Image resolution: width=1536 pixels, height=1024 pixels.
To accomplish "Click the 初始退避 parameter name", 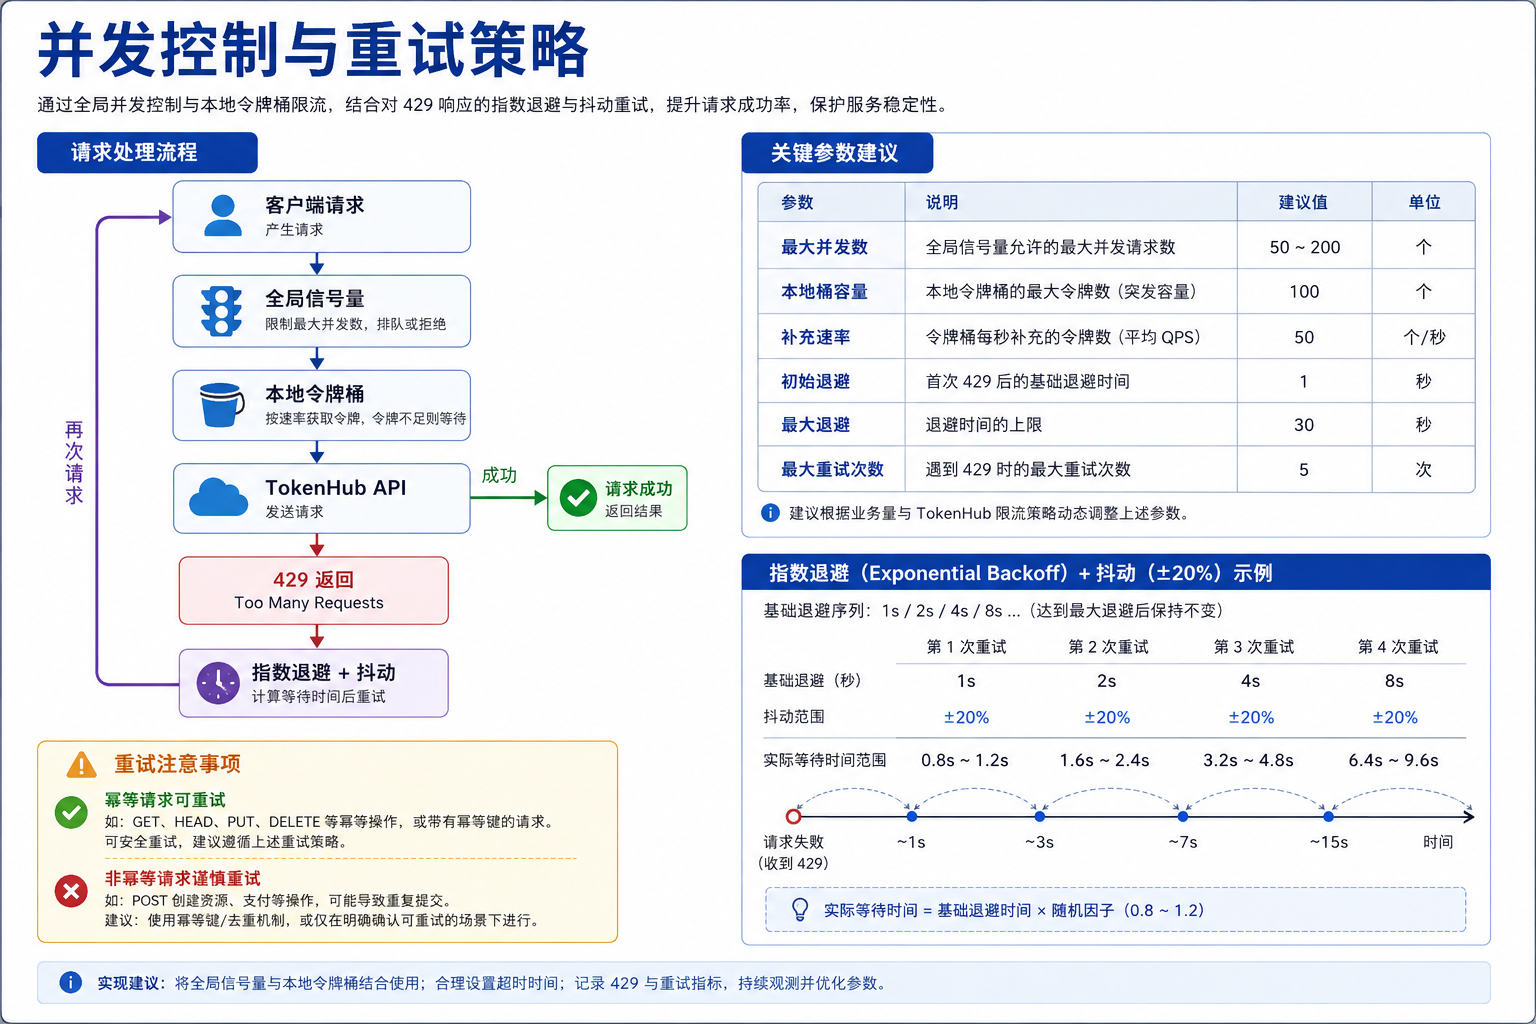I will [815, 381].
